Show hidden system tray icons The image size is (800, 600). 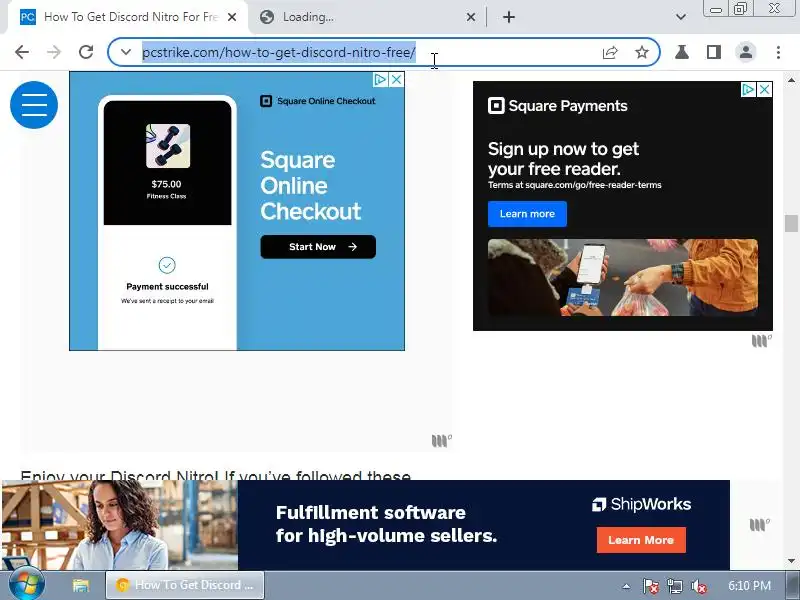click(x=626, y=586)
